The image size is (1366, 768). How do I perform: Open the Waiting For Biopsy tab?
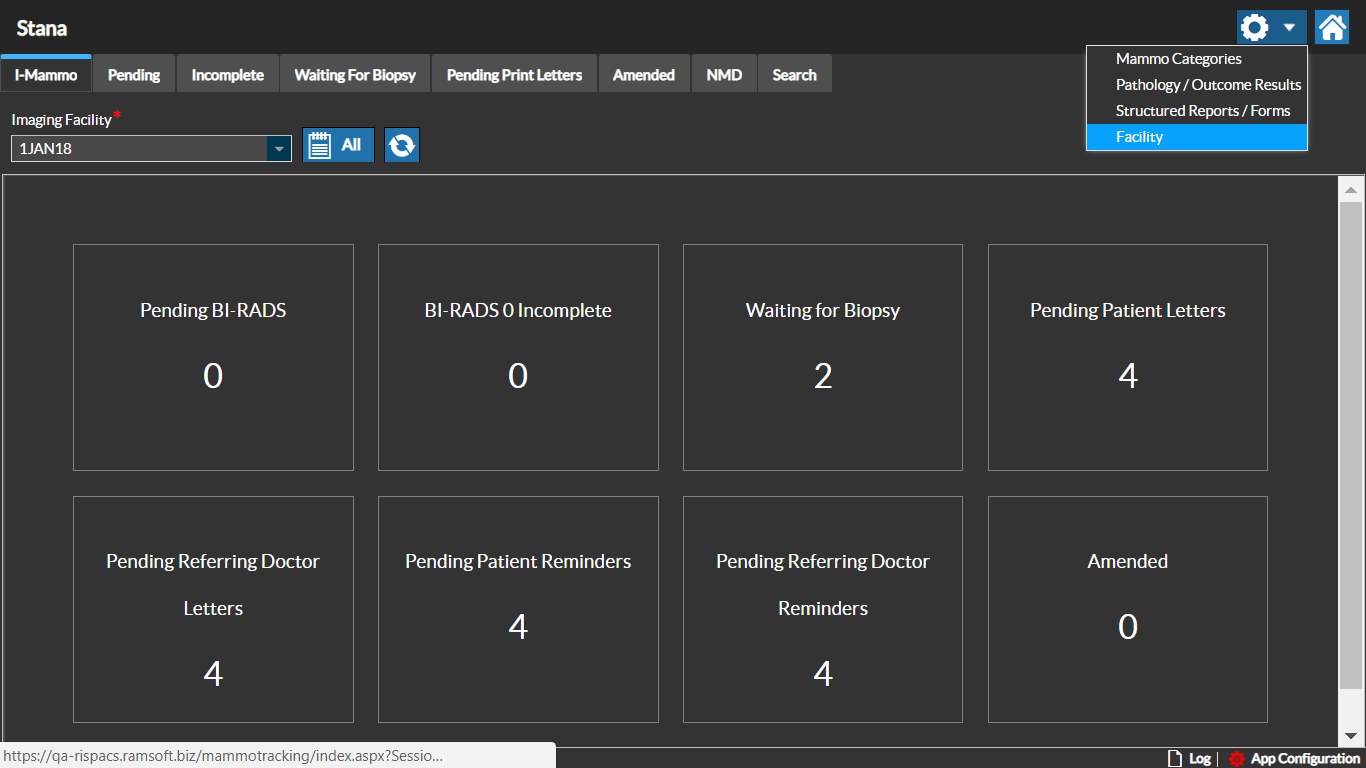(355, 75)
